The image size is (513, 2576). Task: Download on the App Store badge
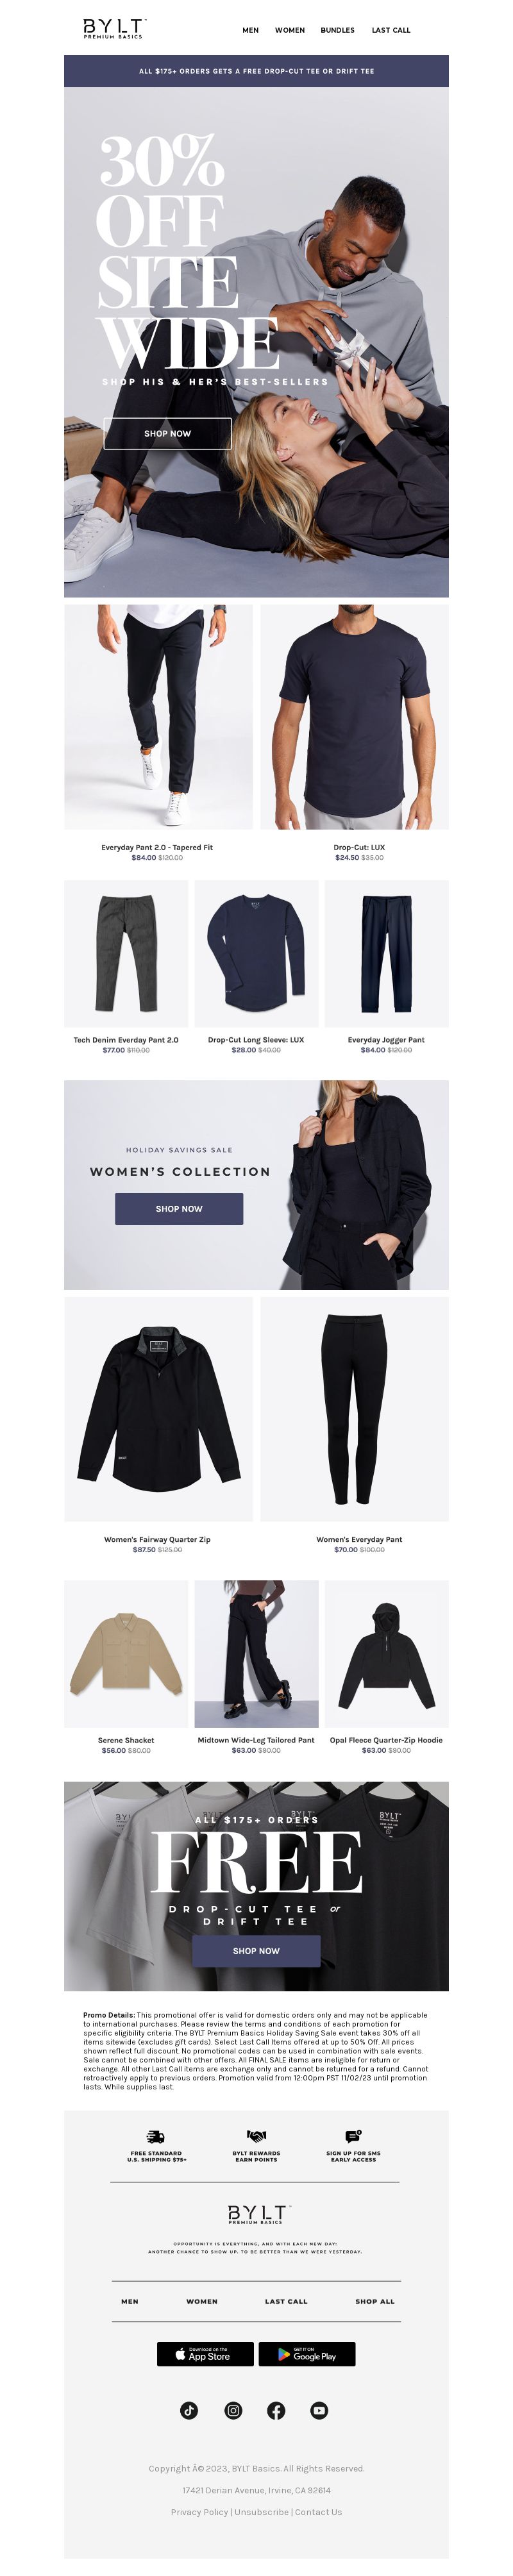click(205, 2354)
